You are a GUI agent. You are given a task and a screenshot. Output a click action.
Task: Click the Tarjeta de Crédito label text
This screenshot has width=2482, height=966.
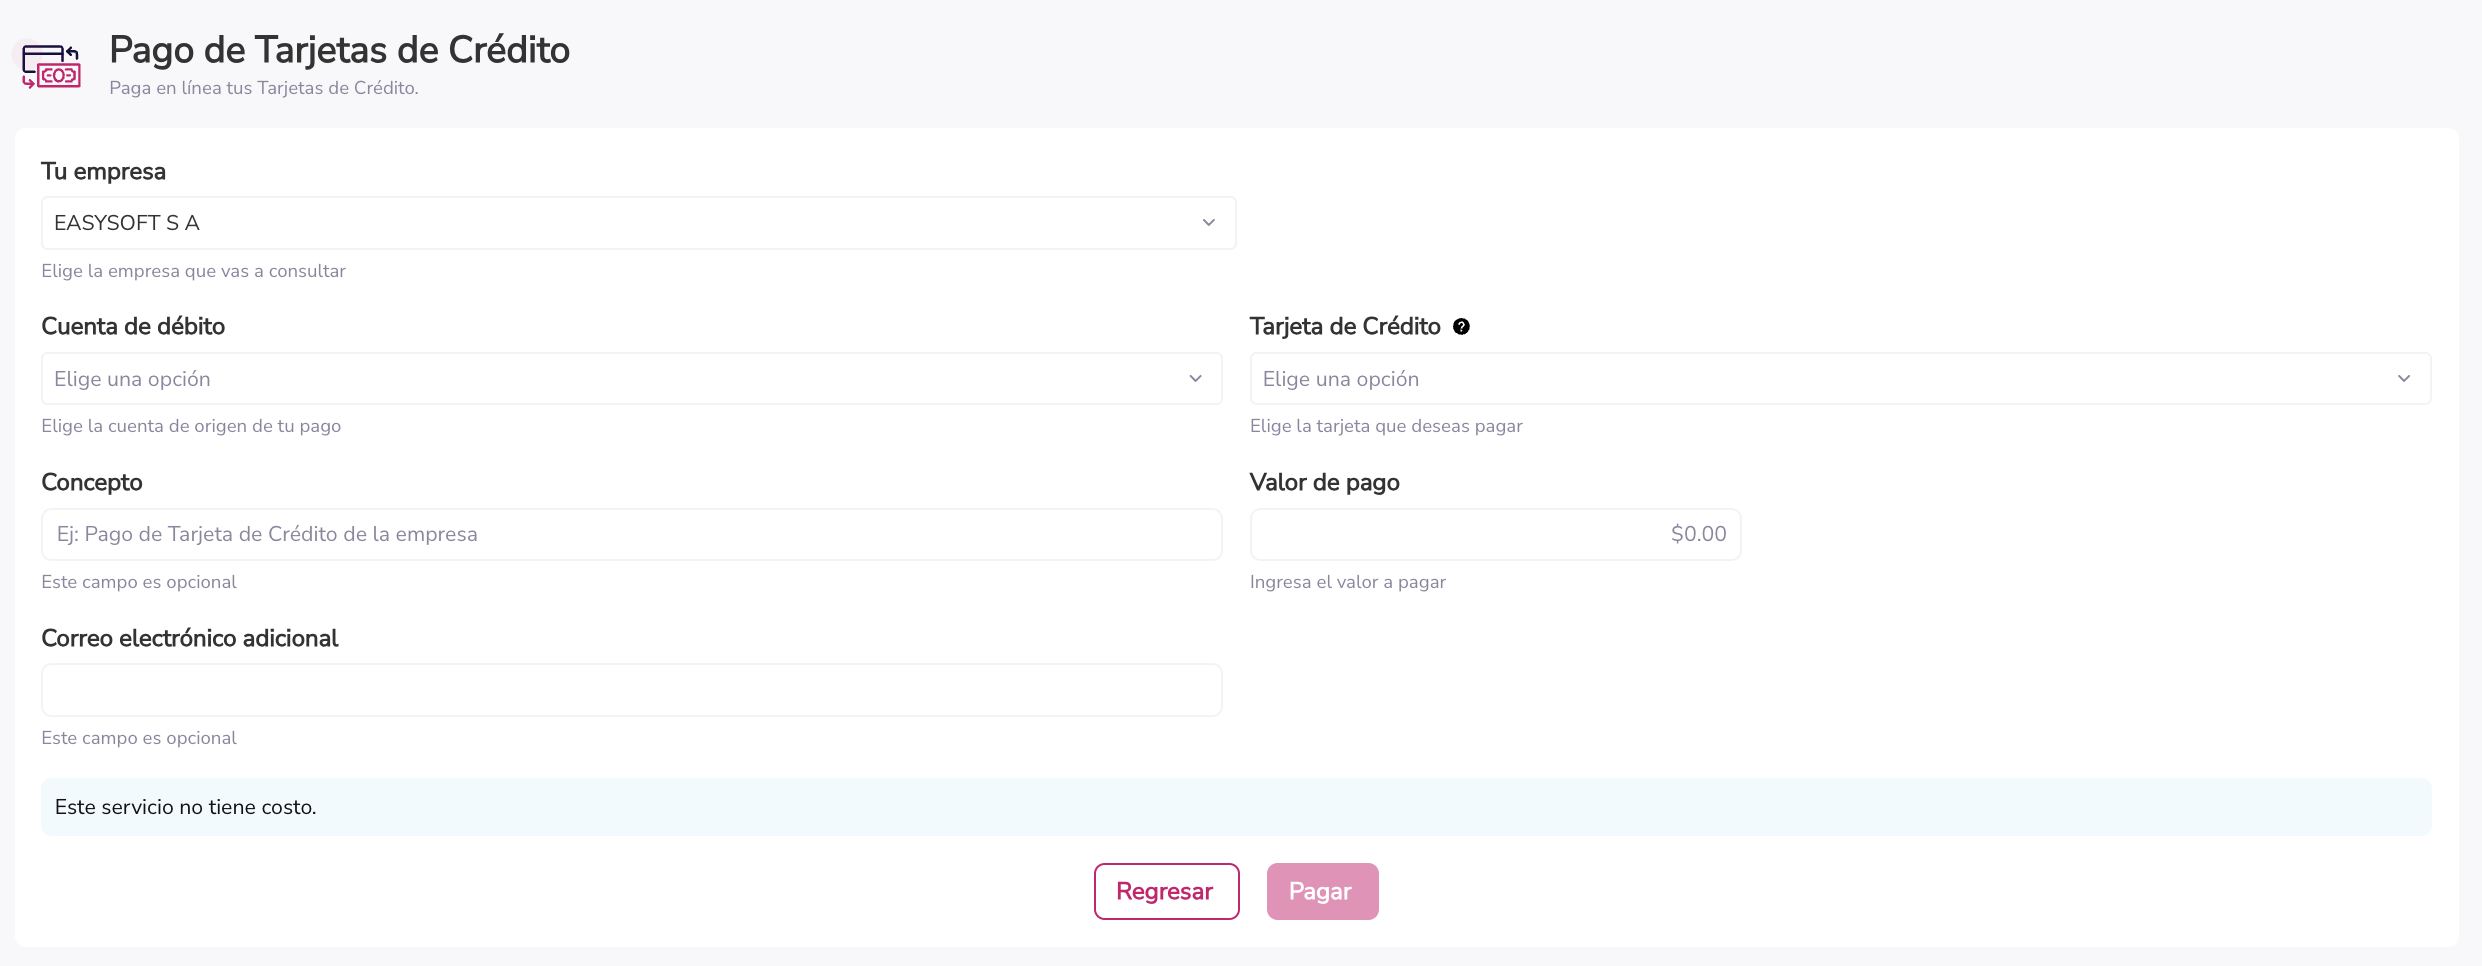[1344, 327]
